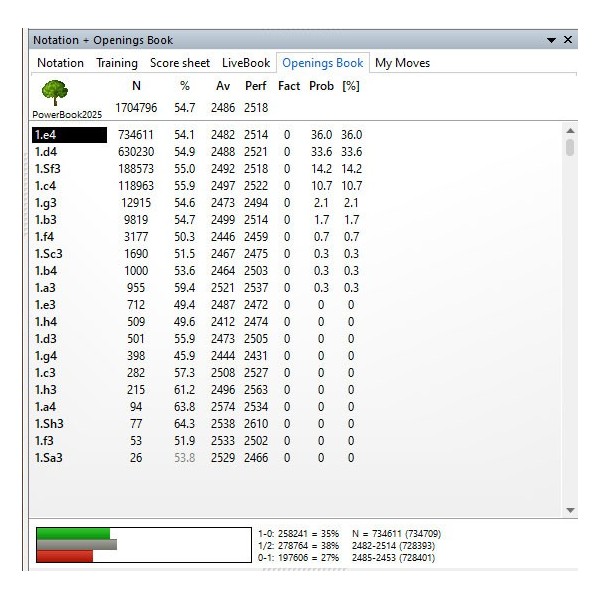Close the Notation + Openings Book panel
The height and width of the screenshot is (600, 600).
tap(568, 40)
